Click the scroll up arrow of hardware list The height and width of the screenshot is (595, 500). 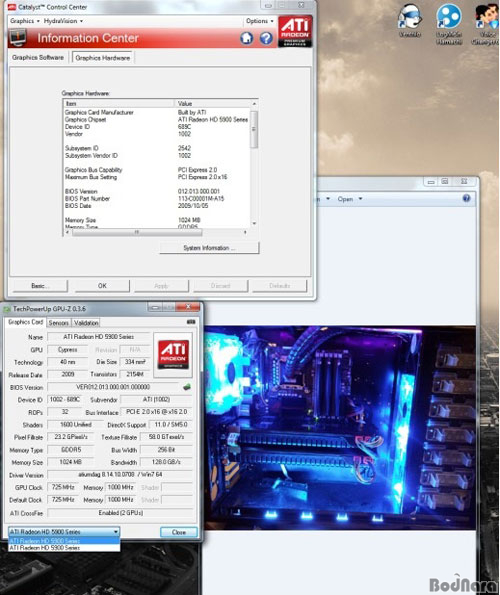tap(254, 104)
